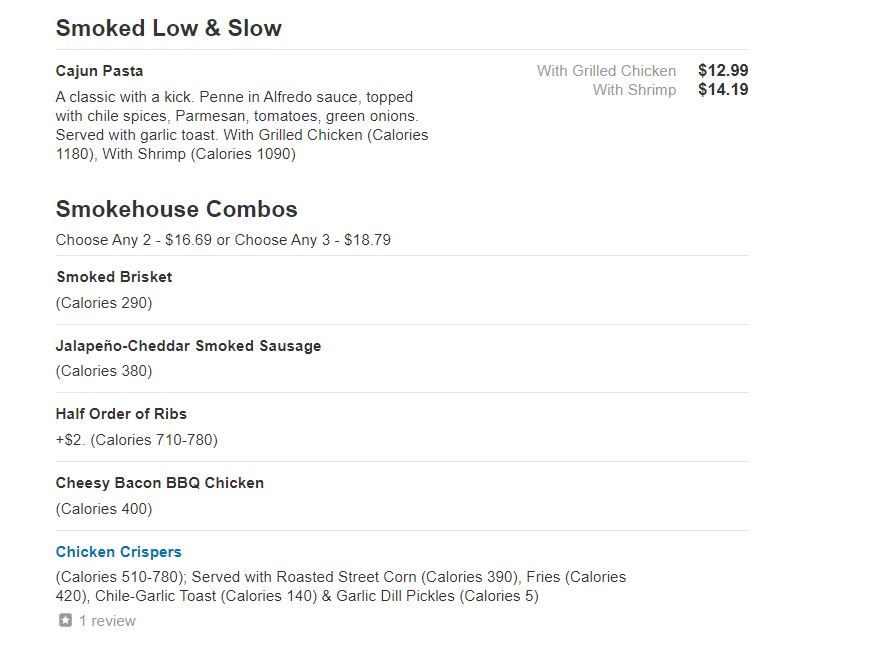Open the Chicken Crispers link
This screenshot has height=657, width=877.
click(119, 552)
